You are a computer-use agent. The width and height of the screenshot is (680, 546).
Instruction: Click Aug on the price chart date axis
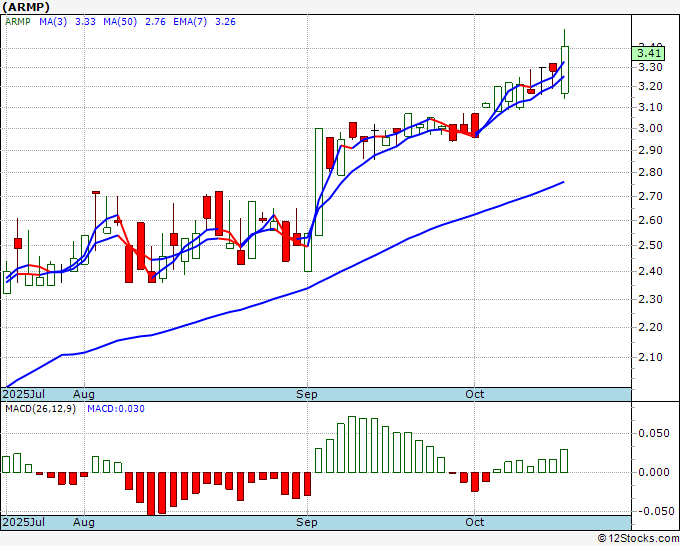click(x=84, y=394)
